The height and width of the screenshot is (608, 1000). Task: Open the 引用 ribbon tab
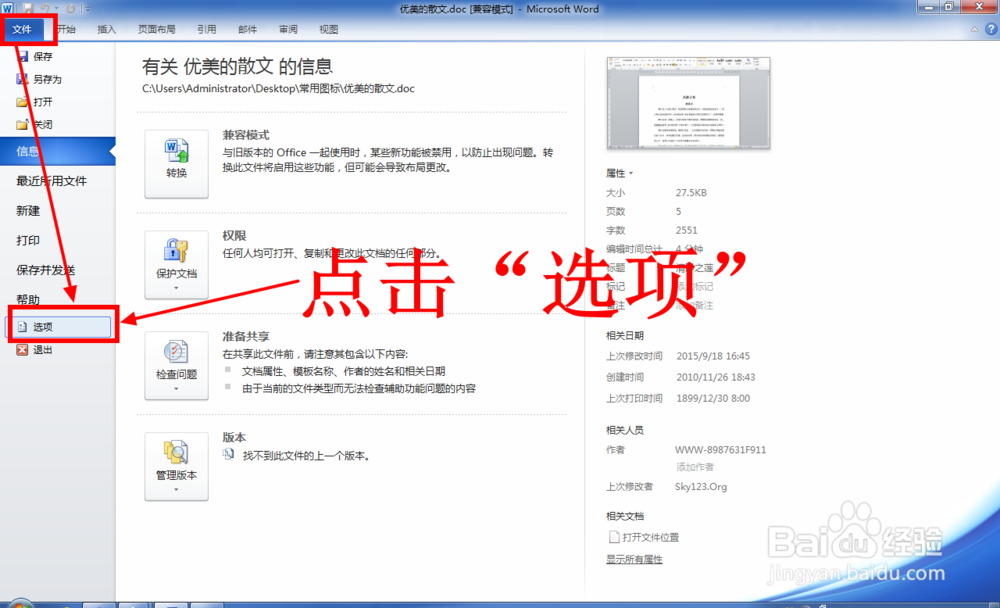pyautogui.click(x=206, y=29)
